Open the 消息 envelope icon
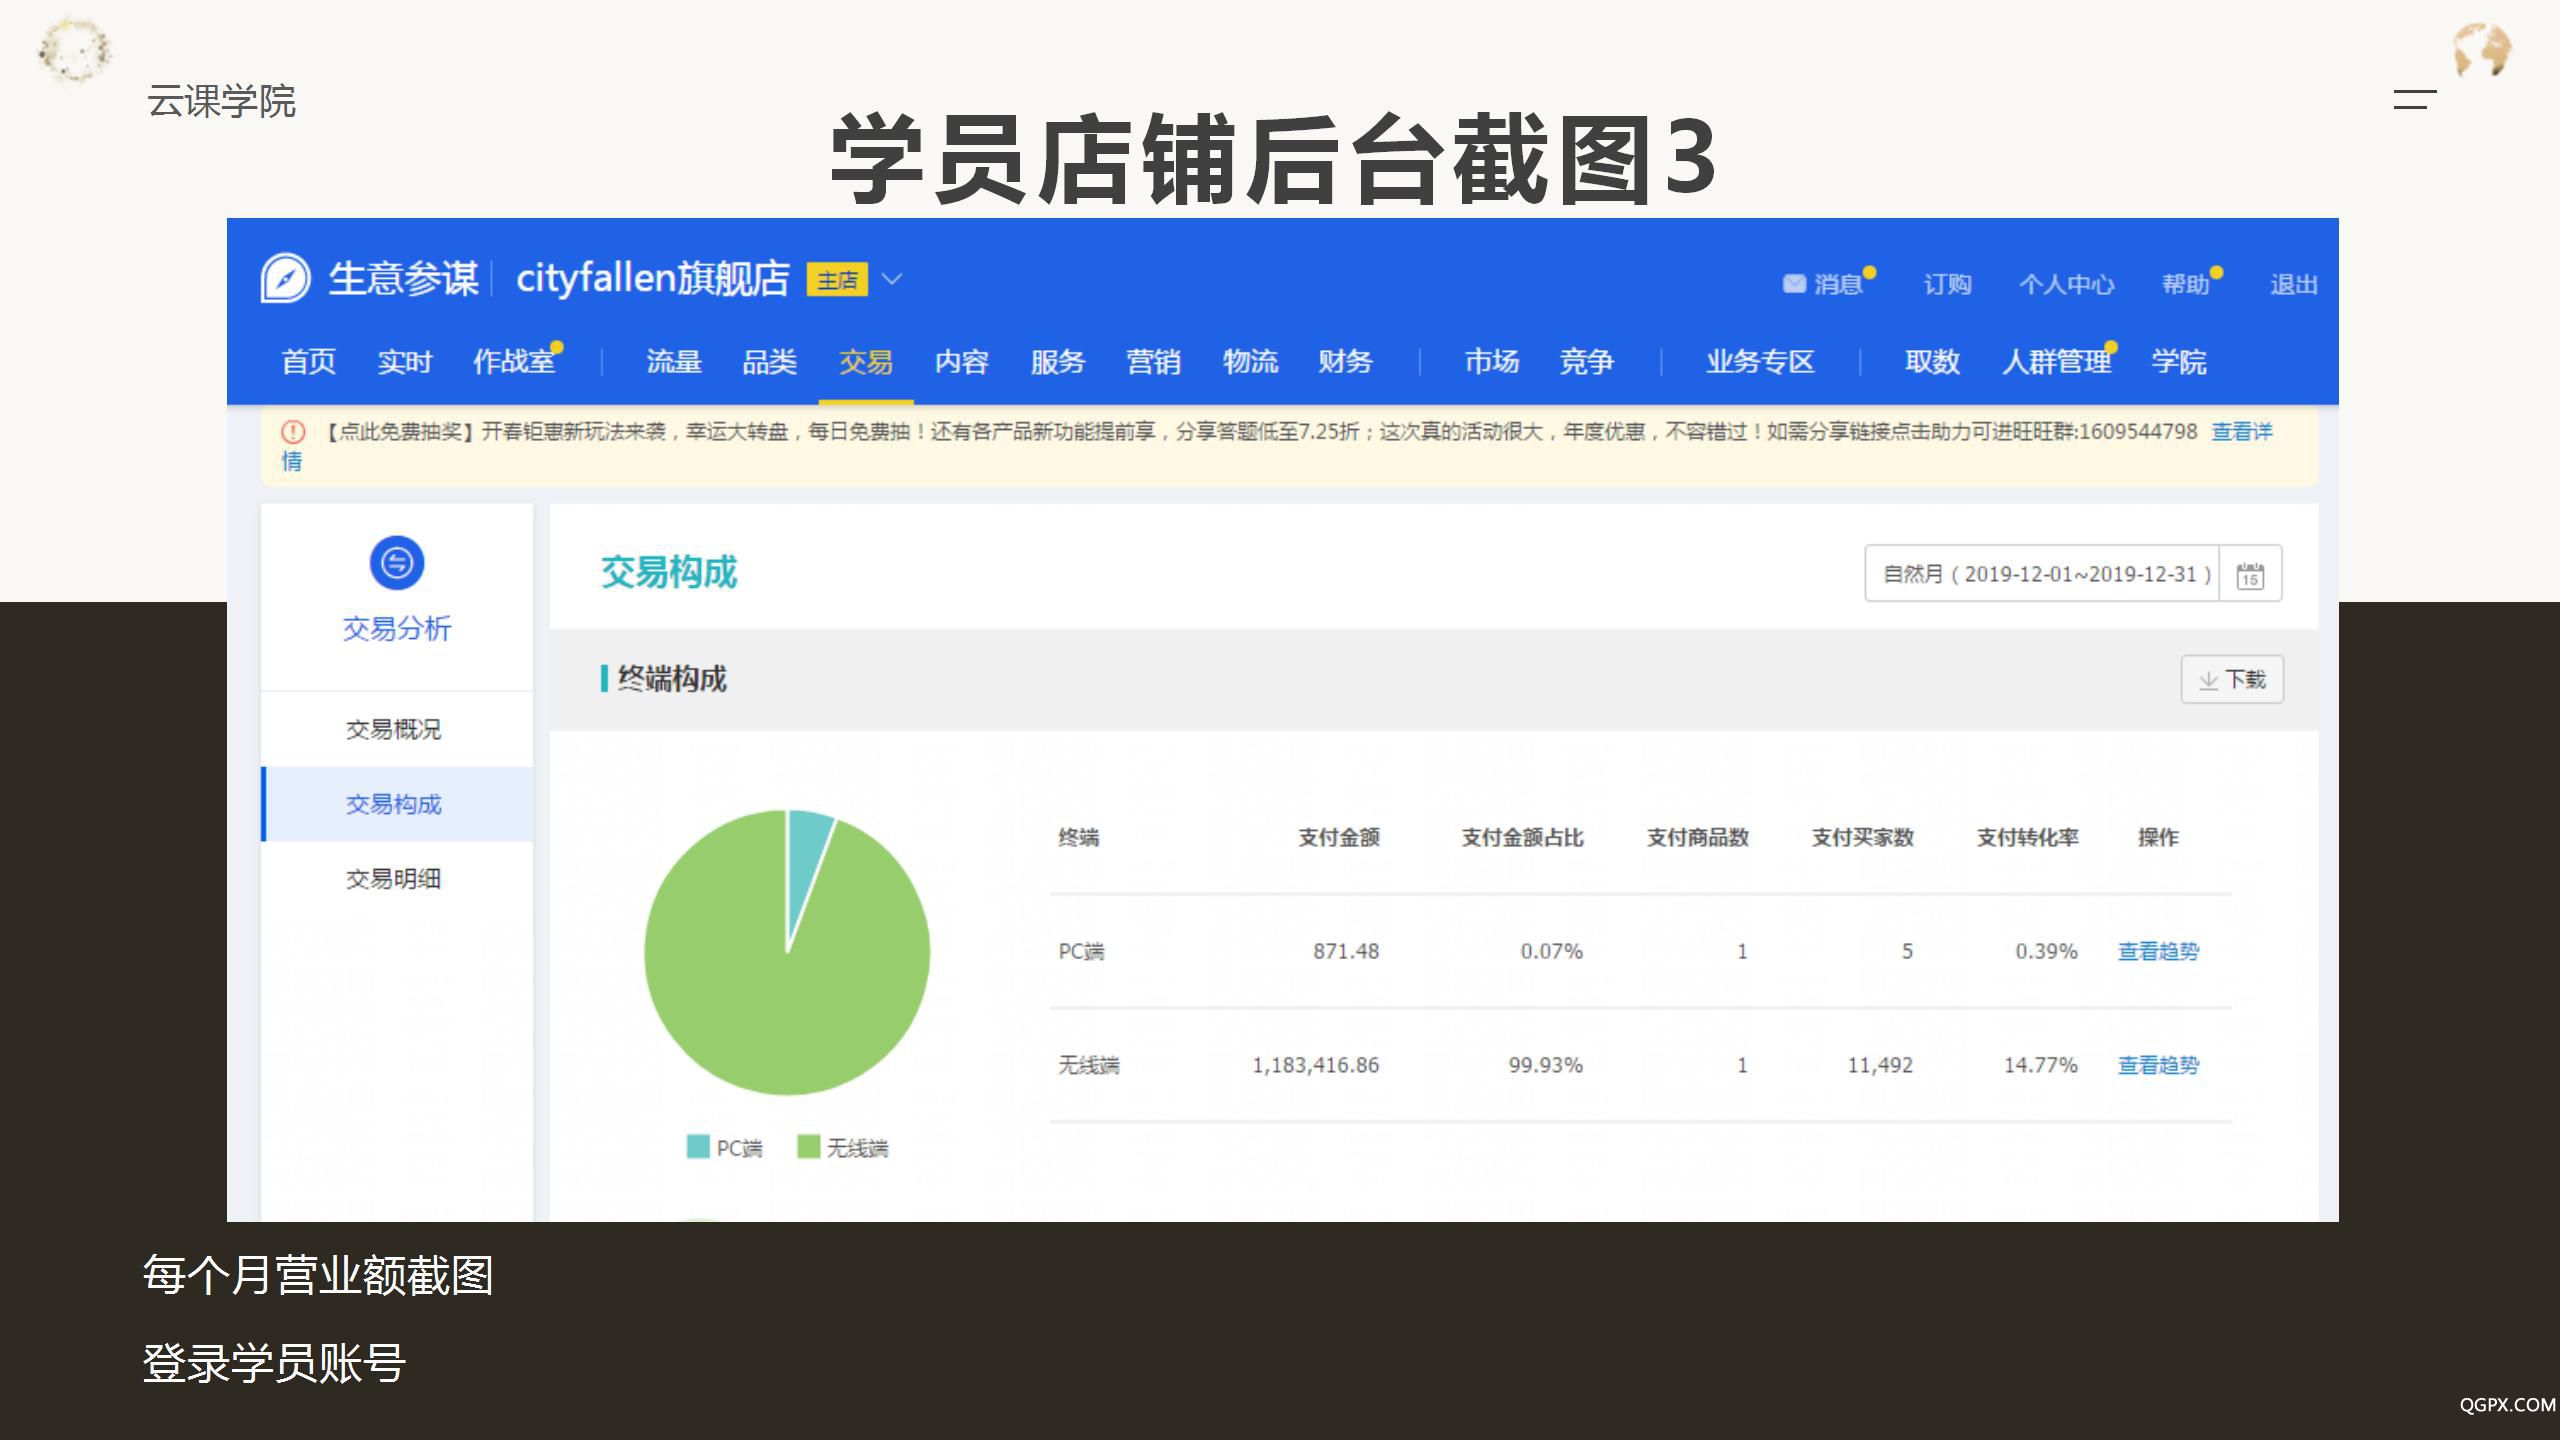Viewport: 2560px width, 1440px height. (1794, 284)
